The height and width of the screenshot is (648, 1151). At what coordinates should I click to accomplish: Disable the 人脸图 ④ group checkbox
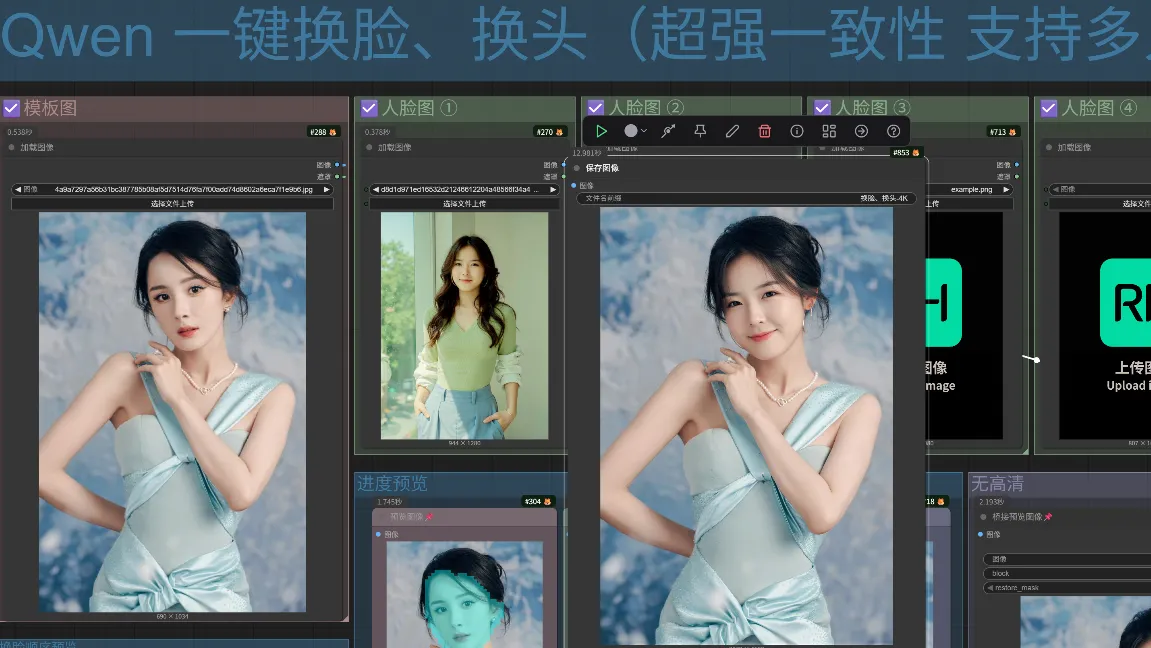point(1049,108)
